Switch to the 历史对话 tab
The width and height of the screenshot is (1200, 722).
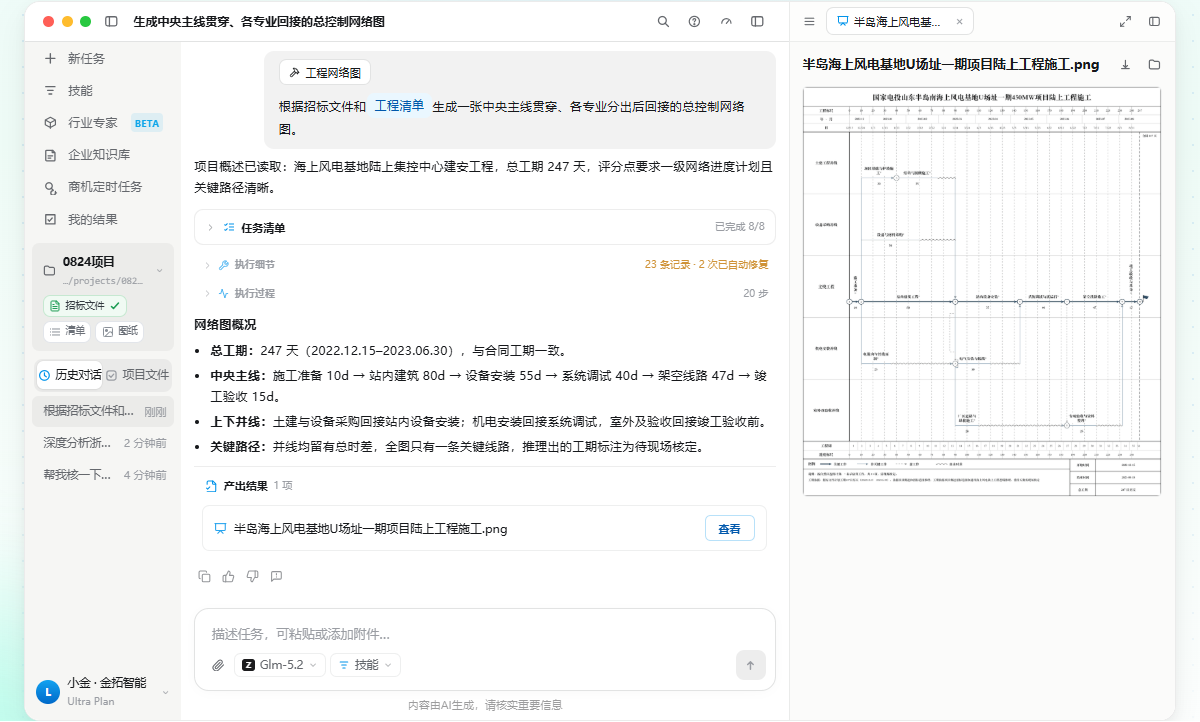click(x=70, y=375)
